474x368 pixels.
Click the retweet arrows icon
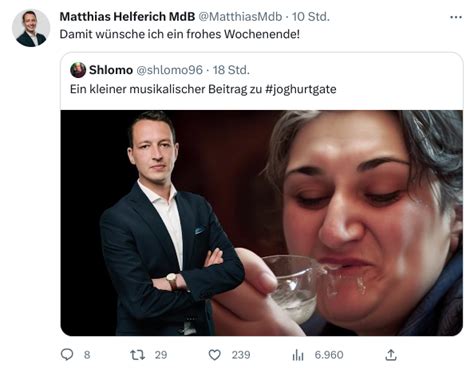pos(137,355)
